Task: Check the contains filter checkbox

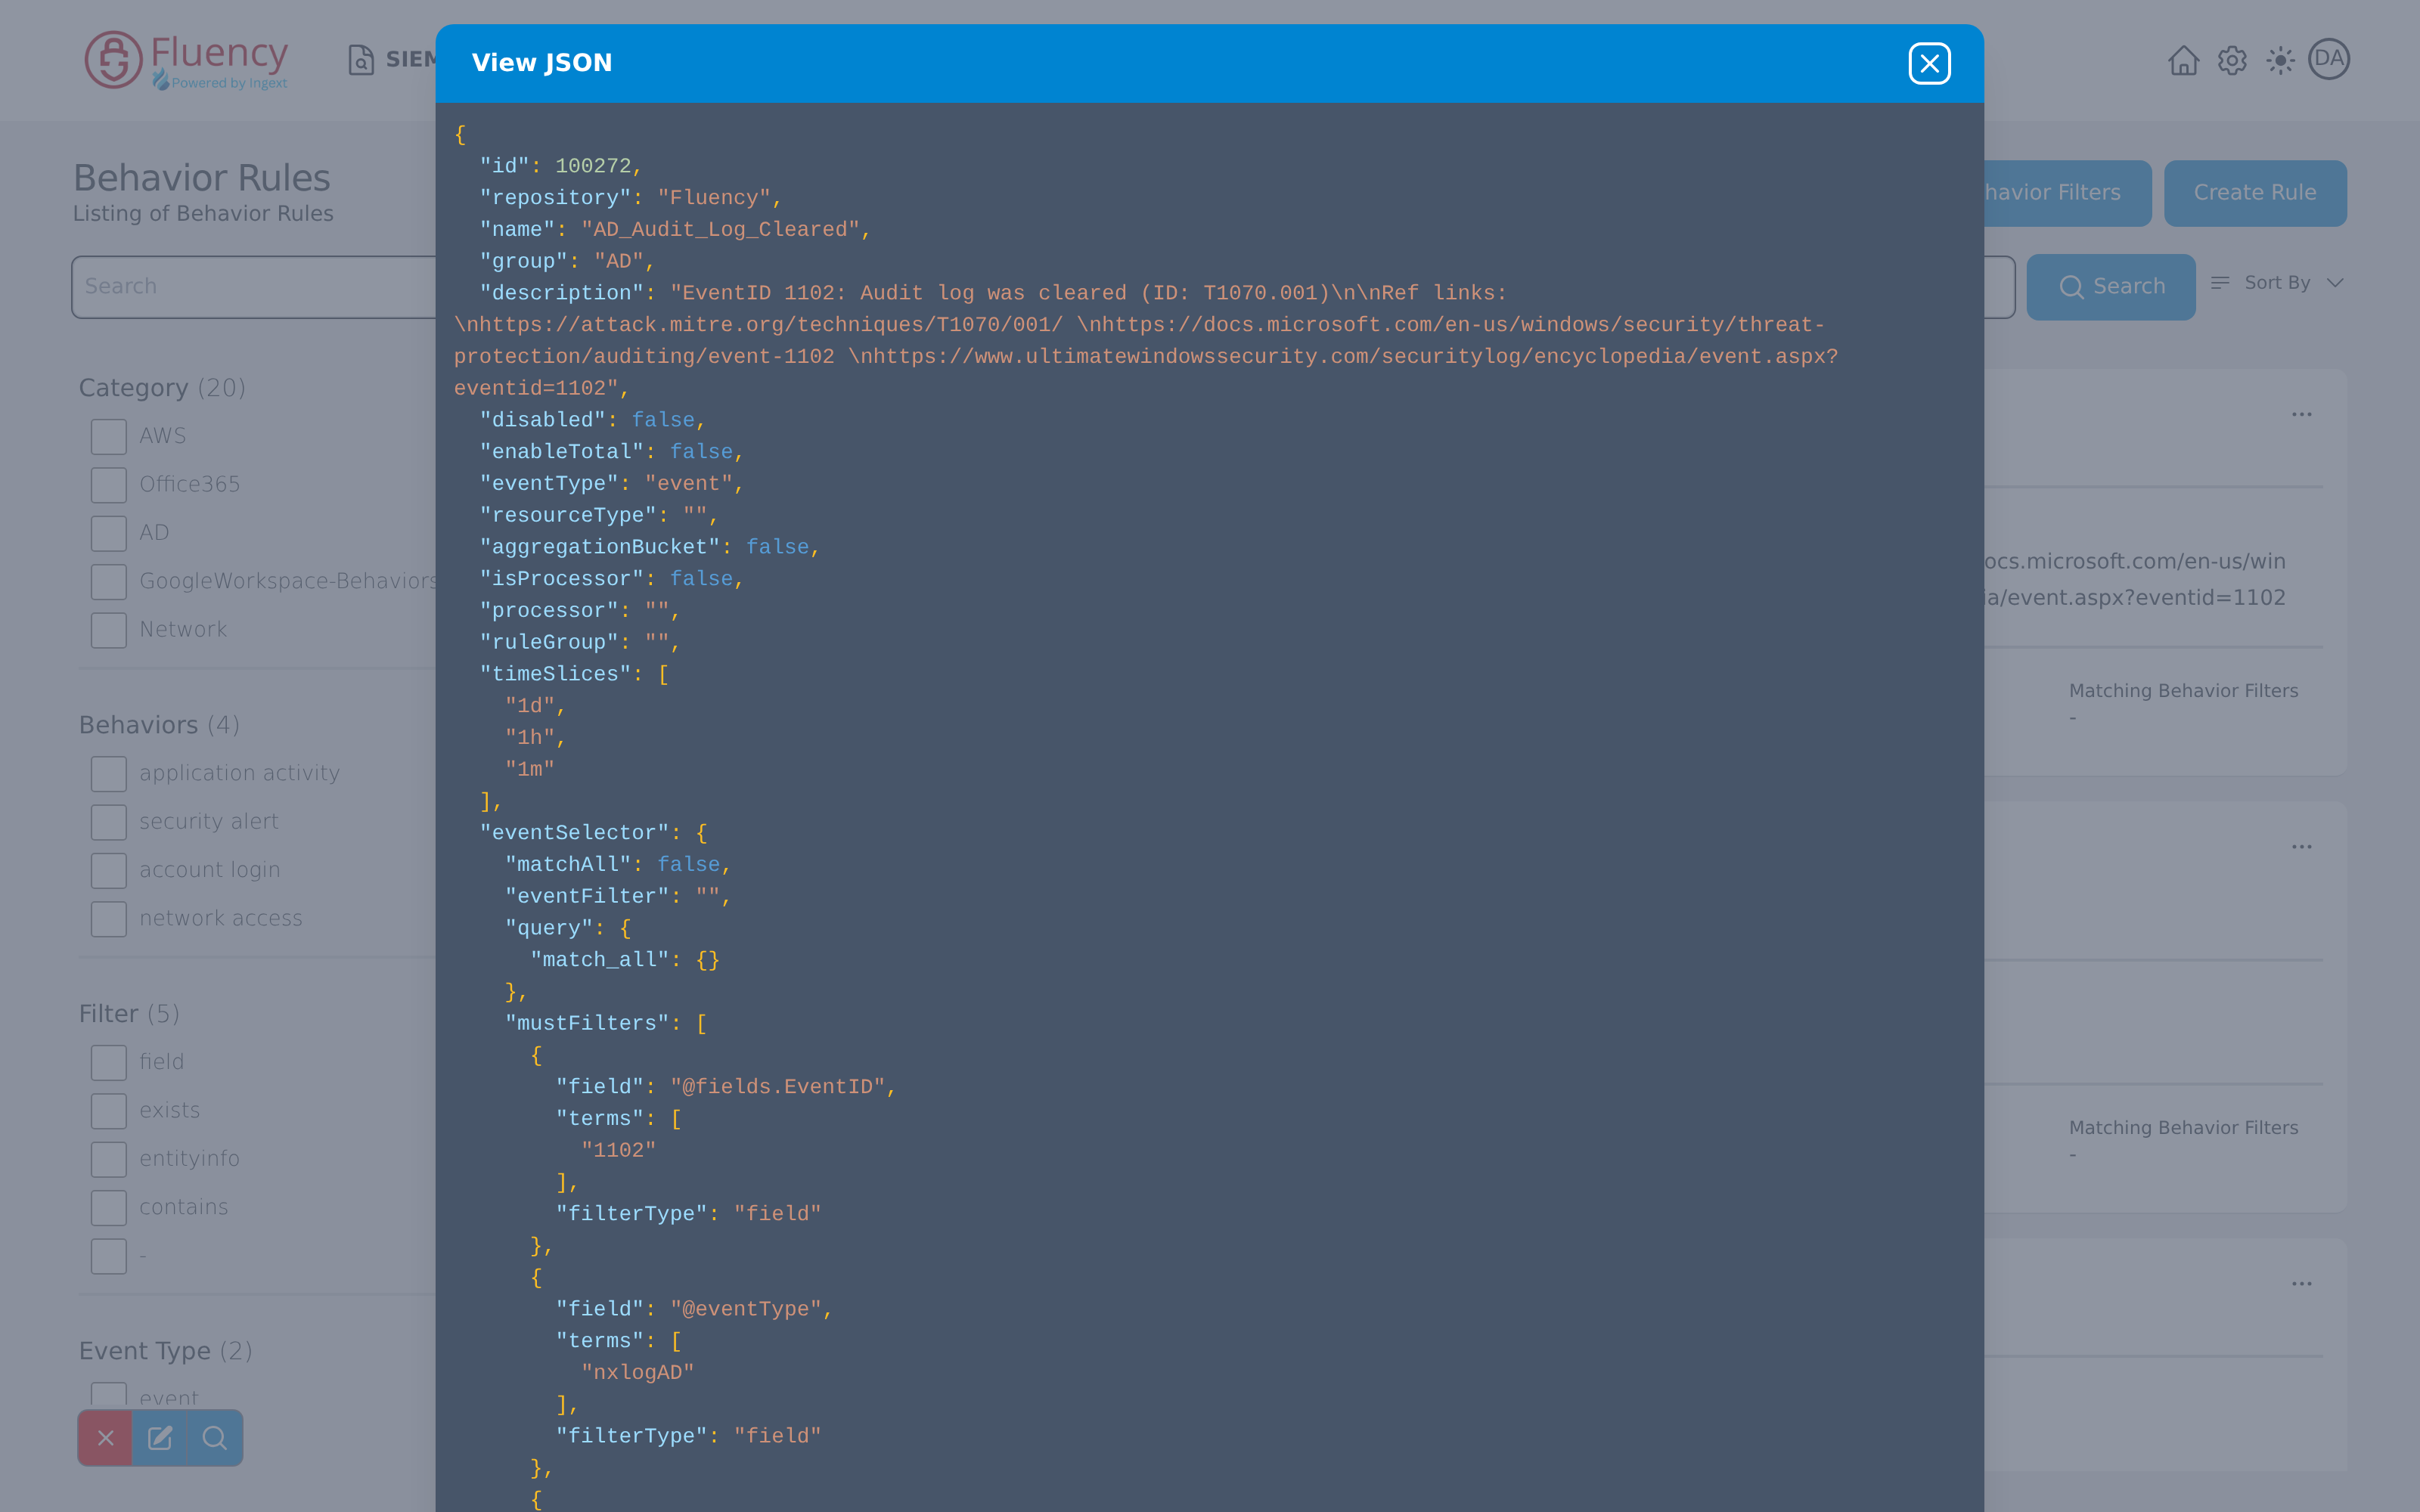Action: point(109,1208)
